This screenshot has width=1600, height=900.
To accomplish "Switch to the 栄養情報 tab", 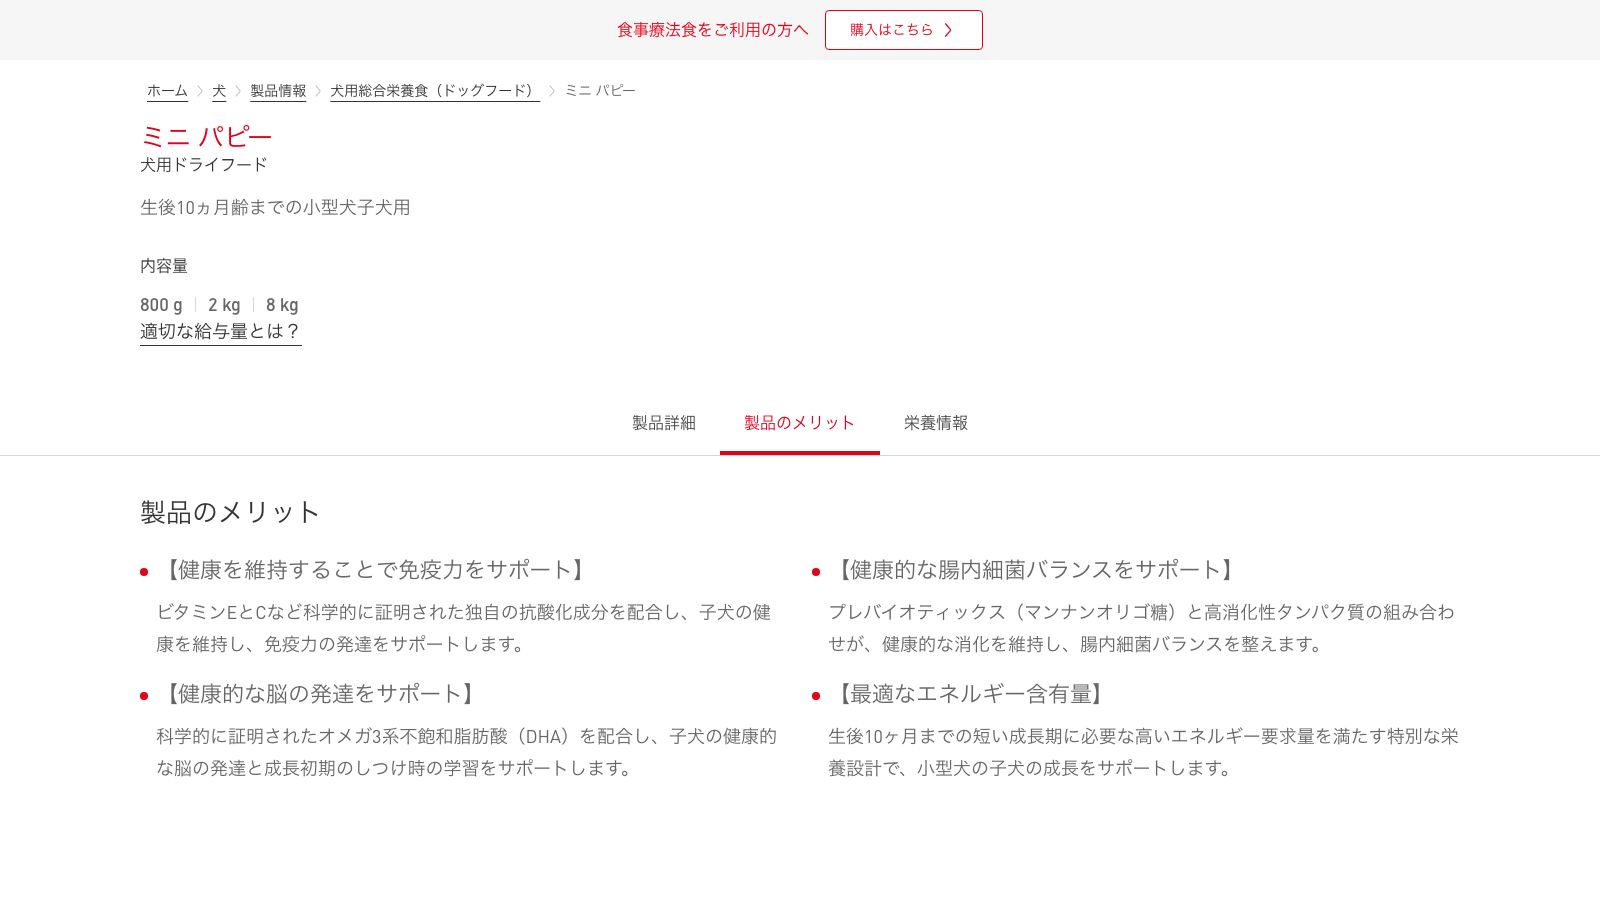I will pos(936,423).
